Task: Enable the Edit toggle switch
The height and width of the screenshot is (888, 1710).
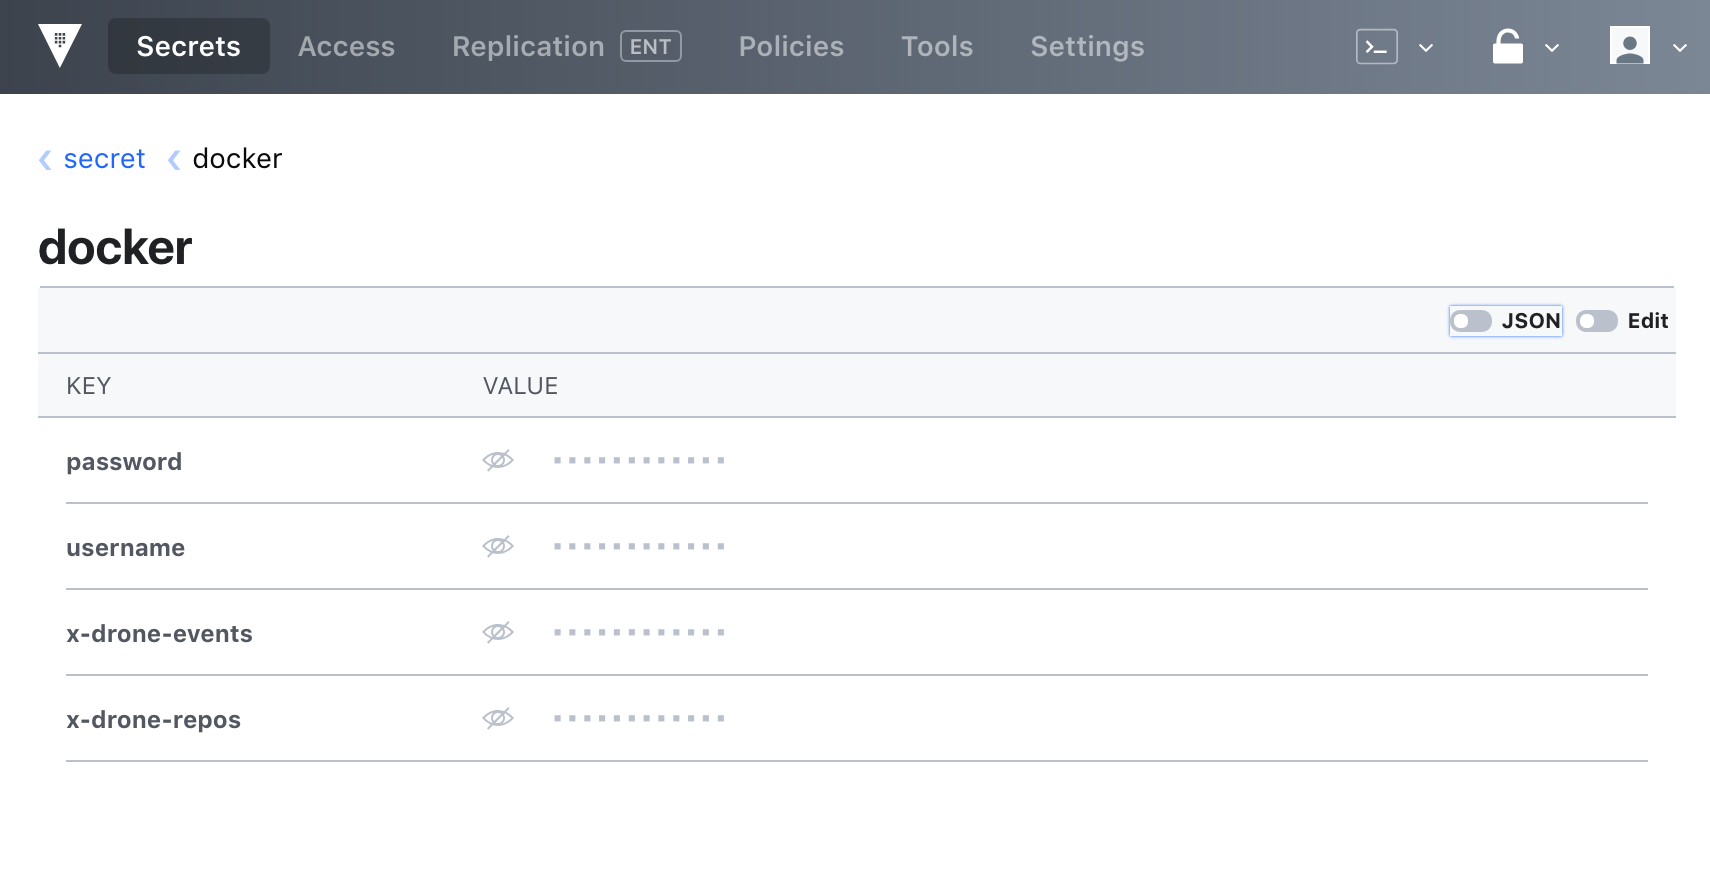Action: pos(1597,321)
